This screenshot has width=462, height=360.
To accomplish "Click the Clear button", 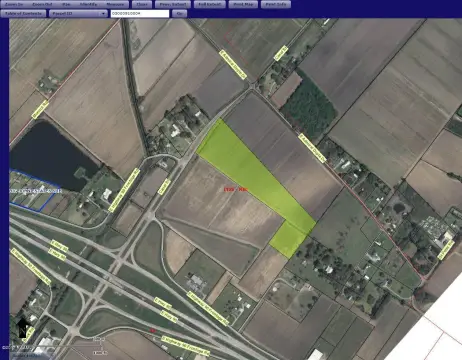I will tap(142, 4).
